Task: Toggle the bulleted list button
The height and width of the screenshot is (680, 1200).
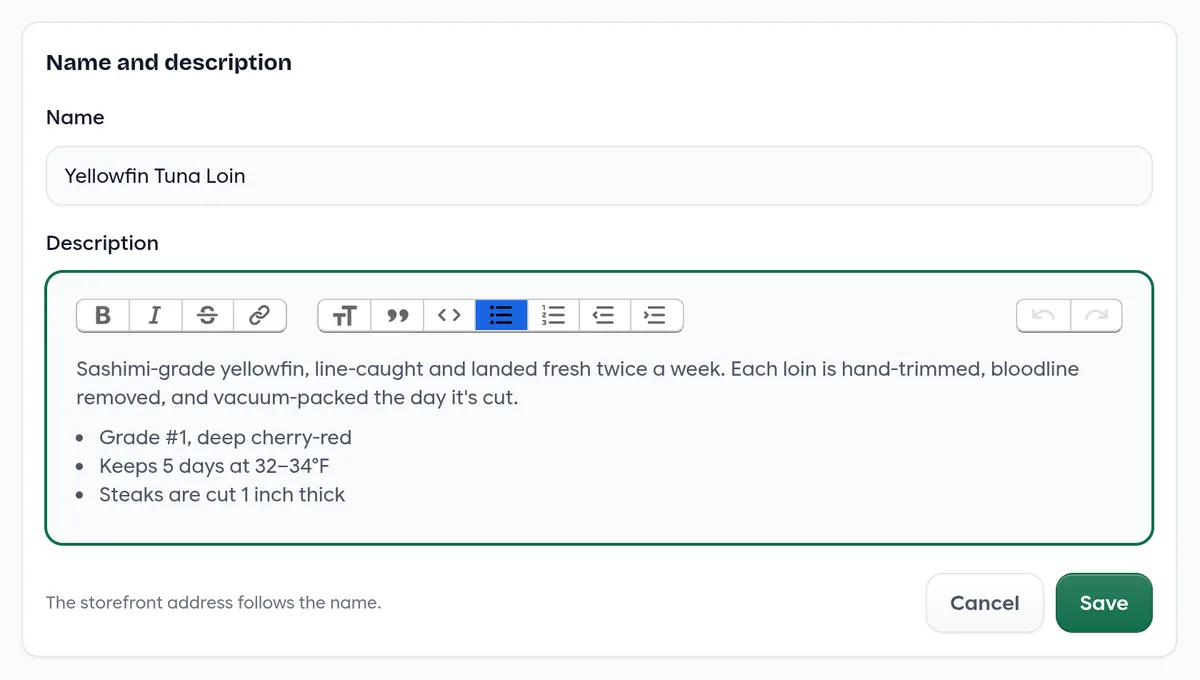Action: coord(501,316)
